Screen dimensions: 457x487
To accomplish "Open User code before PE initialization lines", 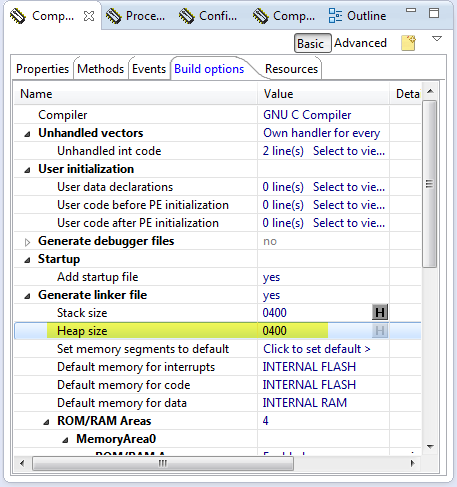I will coord(324,205).
